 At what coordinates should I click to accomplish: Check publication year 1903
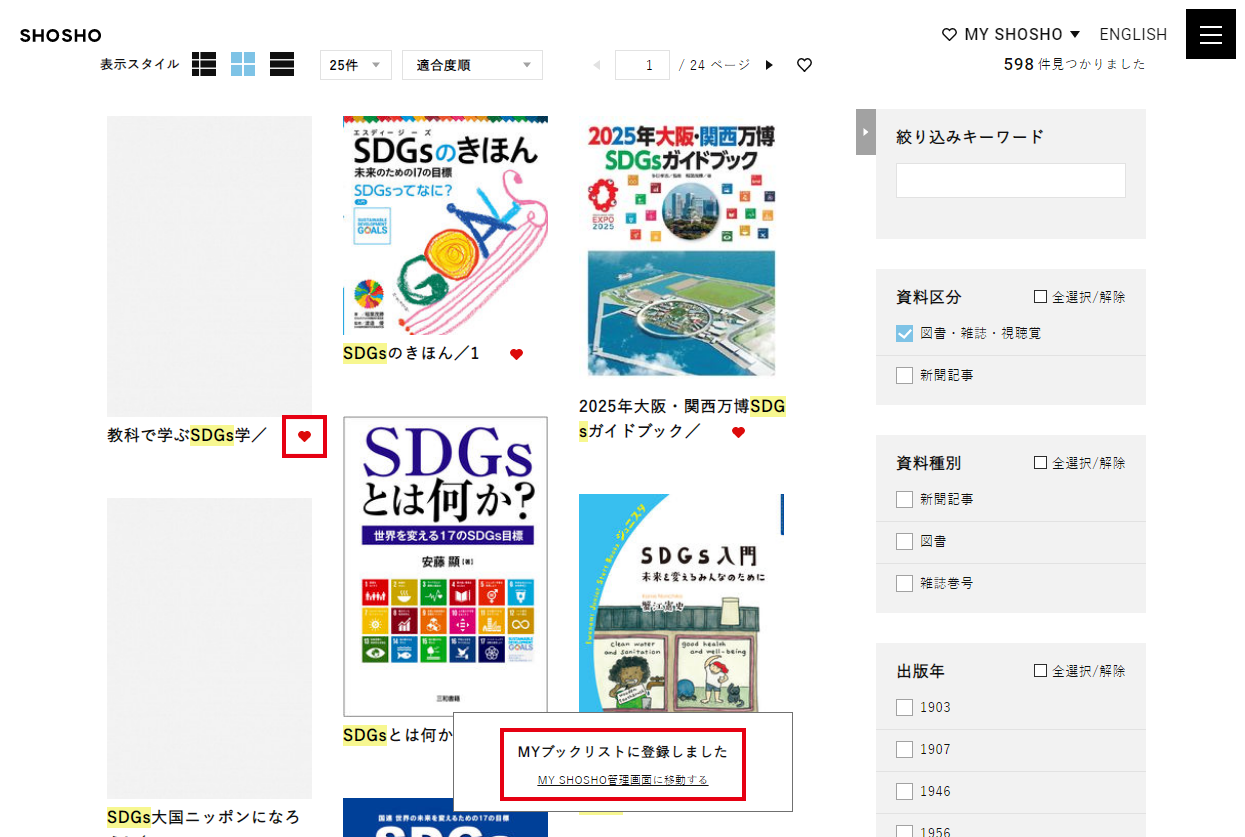coord(904,707)
